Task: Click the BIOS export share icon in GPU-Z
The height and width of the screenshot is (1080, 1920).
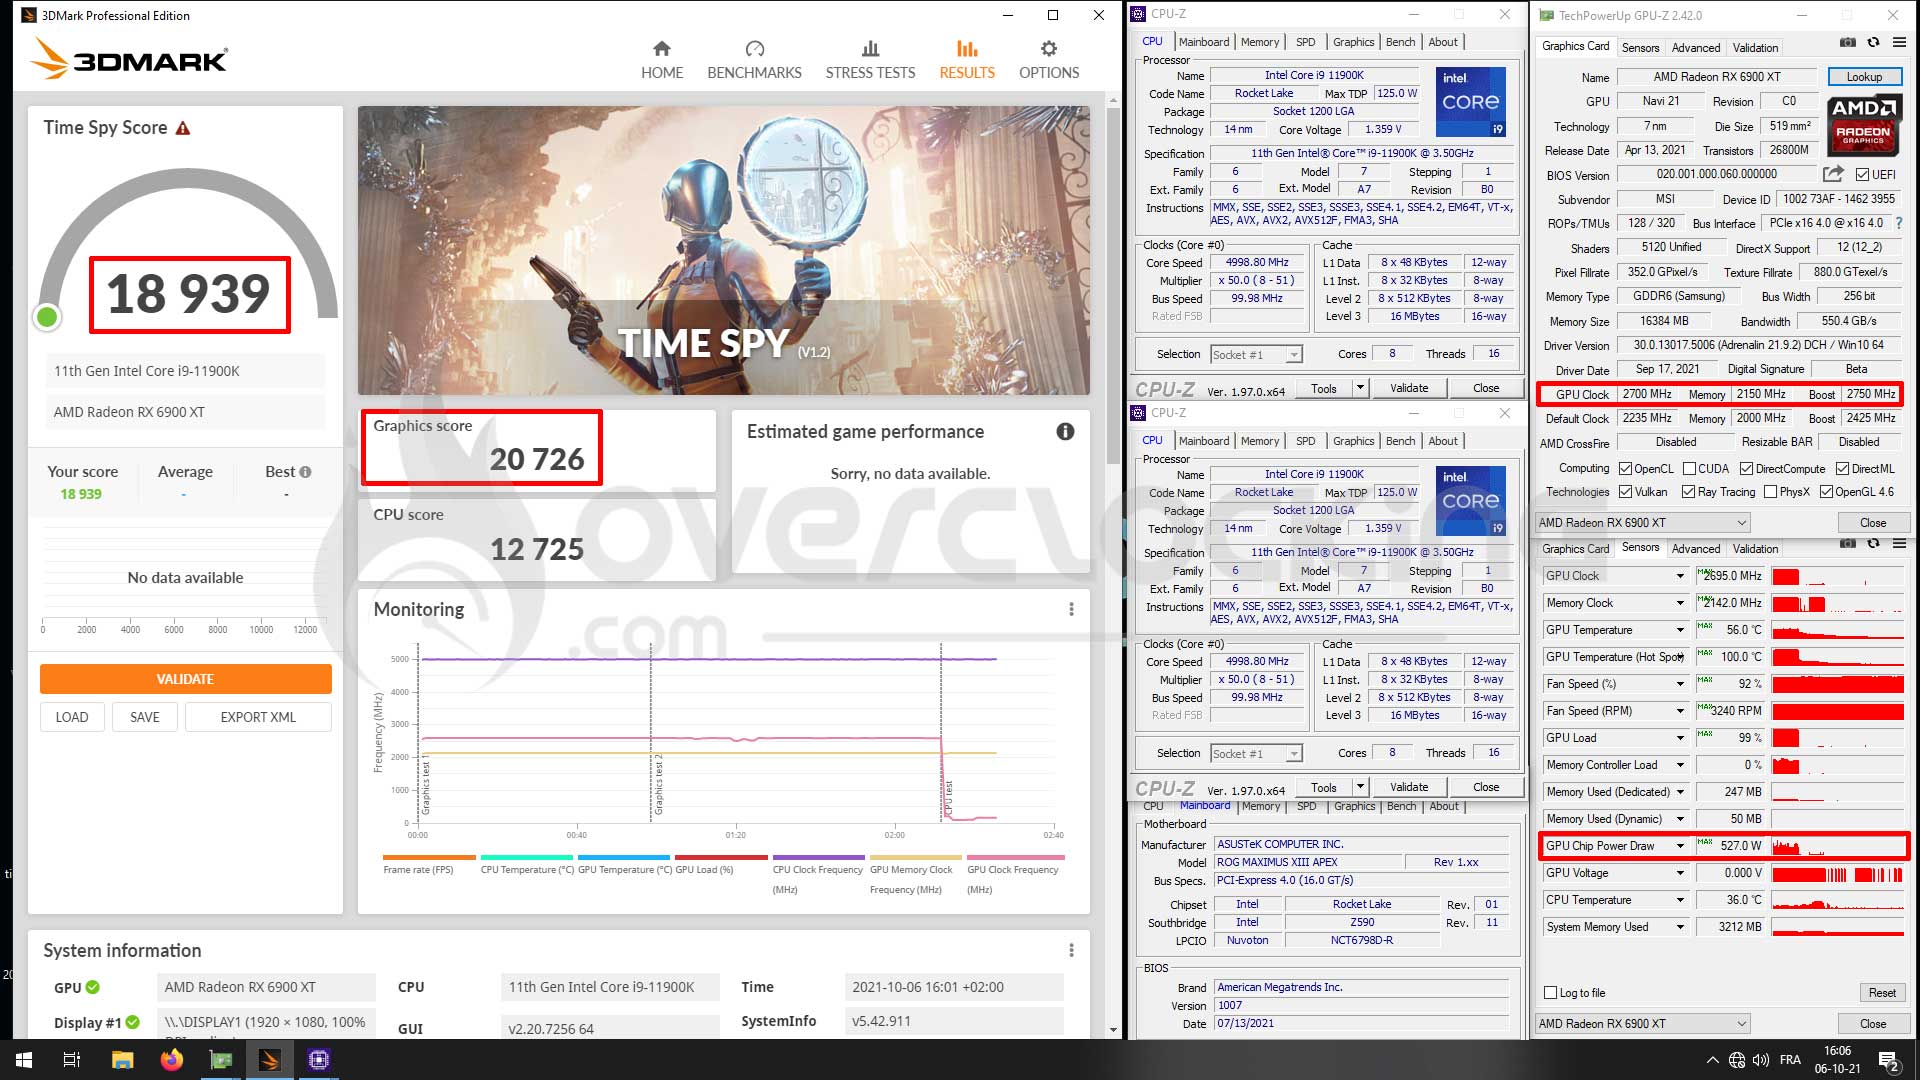Action: [x=1833, y=174]
